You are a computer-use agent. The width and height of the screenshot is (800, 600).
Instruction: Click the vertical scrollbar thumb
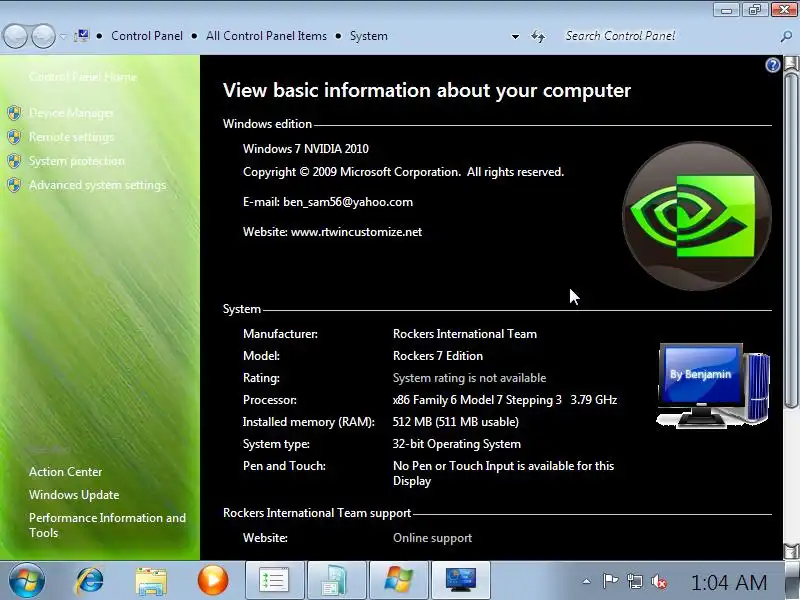(791, 240)
